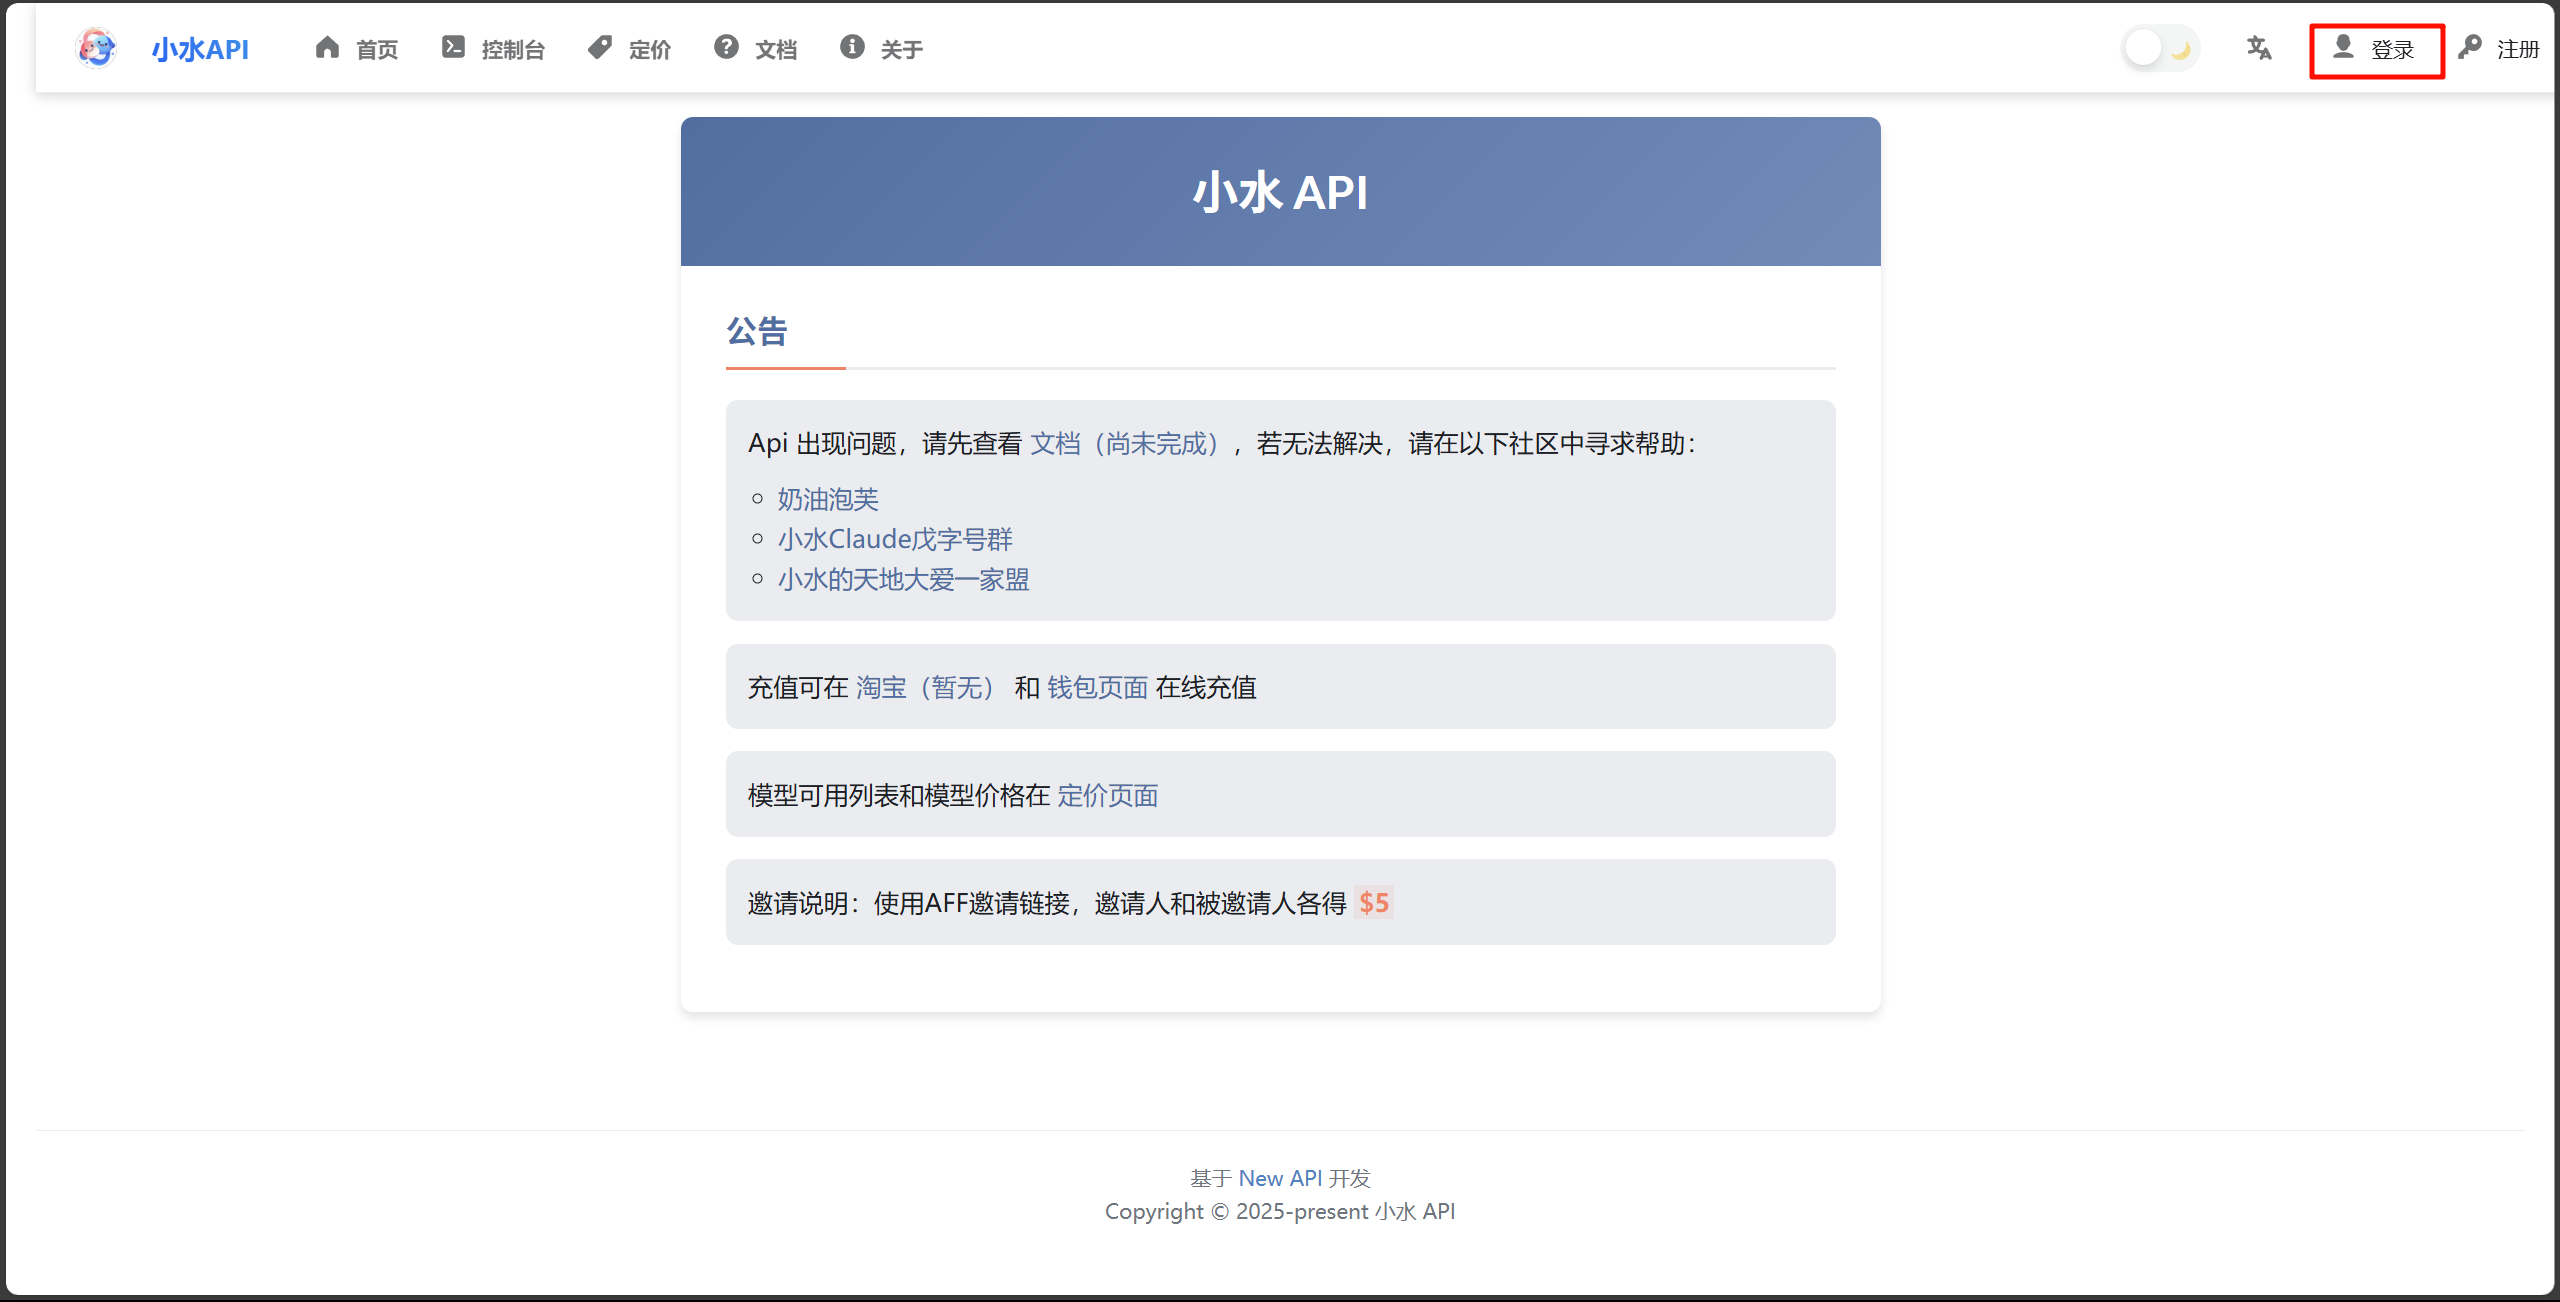Image resolution: width=2560 pixels, height=1302 pixels.
Task: Click the question mark icon beside 文档
Action: [x=726, y=48]
